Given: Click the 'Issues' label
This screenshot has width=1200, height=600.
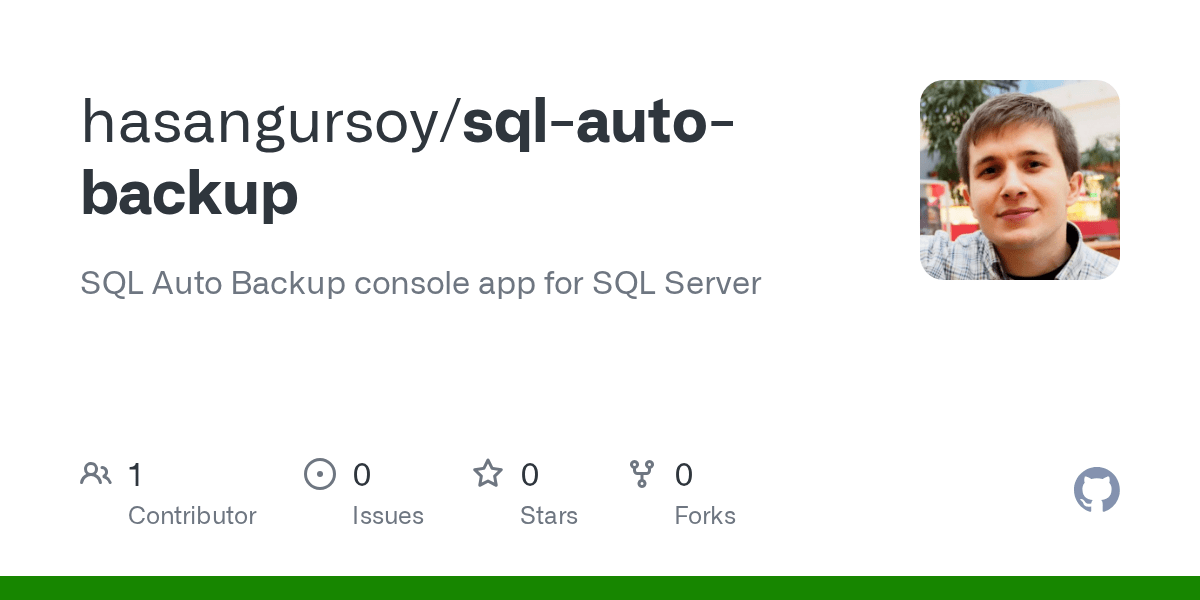Looking at the screenshot, I should pos(388,516).
